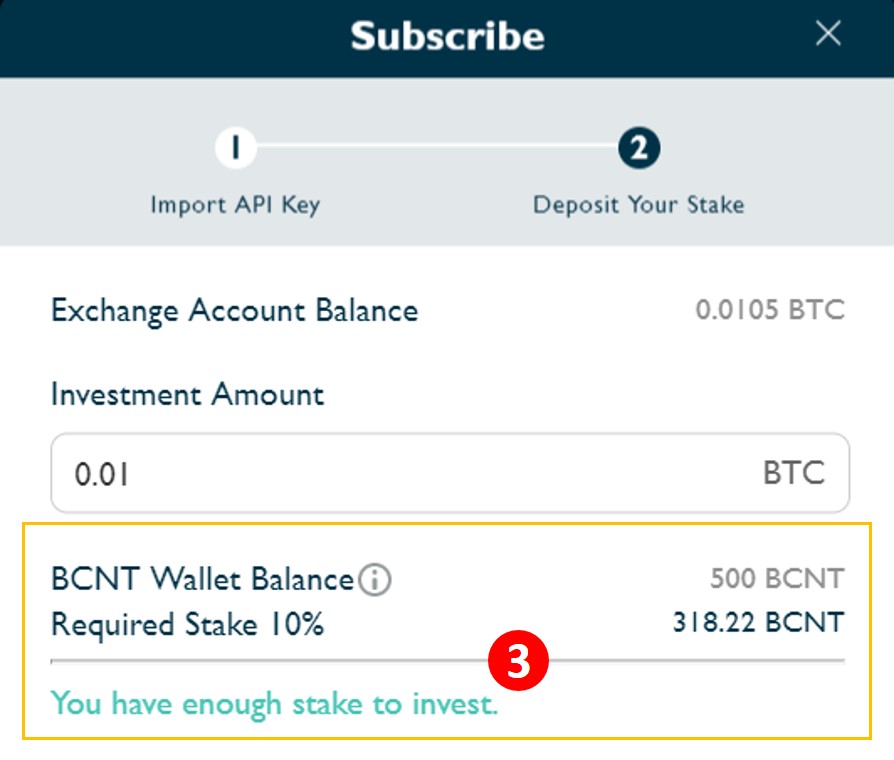Click the Investment Amount input field
Viewport: 894px width, 760px height.
coord(450,473)
